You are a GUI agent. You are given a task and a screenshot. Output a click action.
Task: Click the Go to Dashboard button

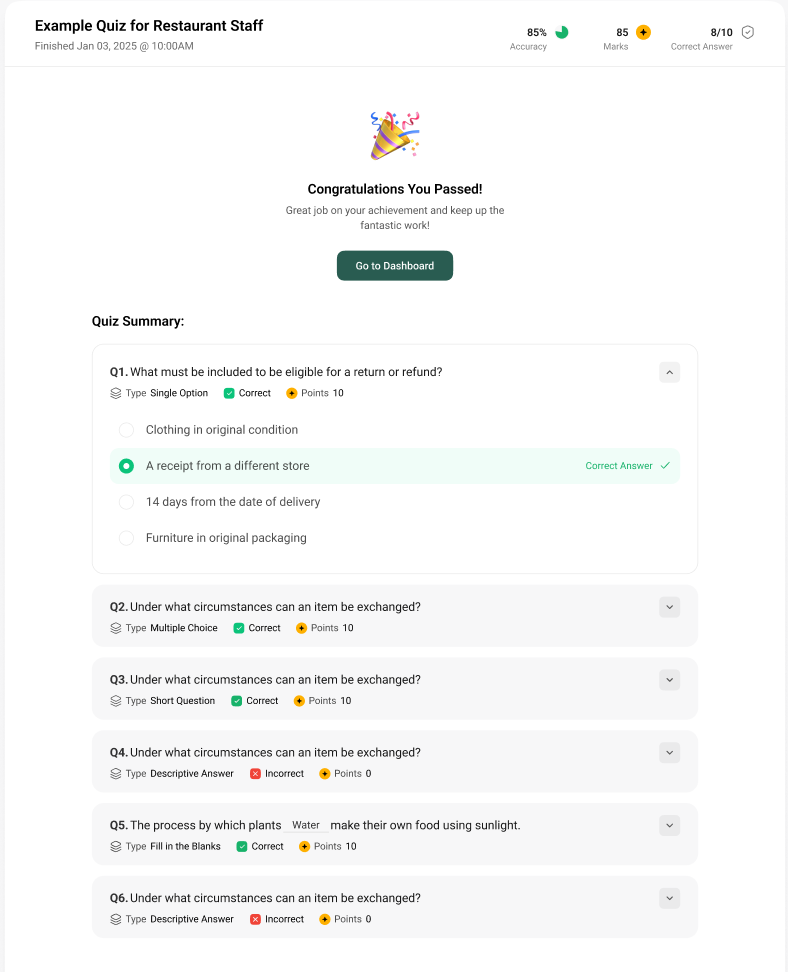[x=395, y=266]
